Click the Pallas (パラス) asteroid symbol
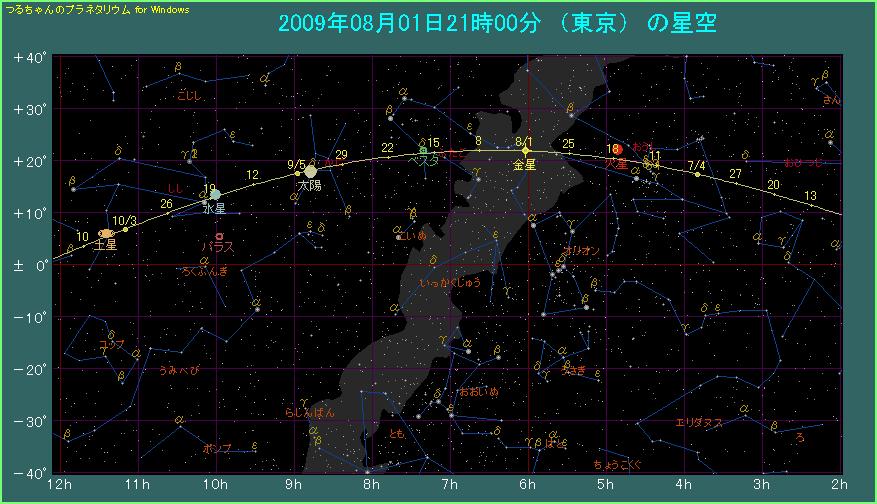877x504 pixels. pos(219,236)
